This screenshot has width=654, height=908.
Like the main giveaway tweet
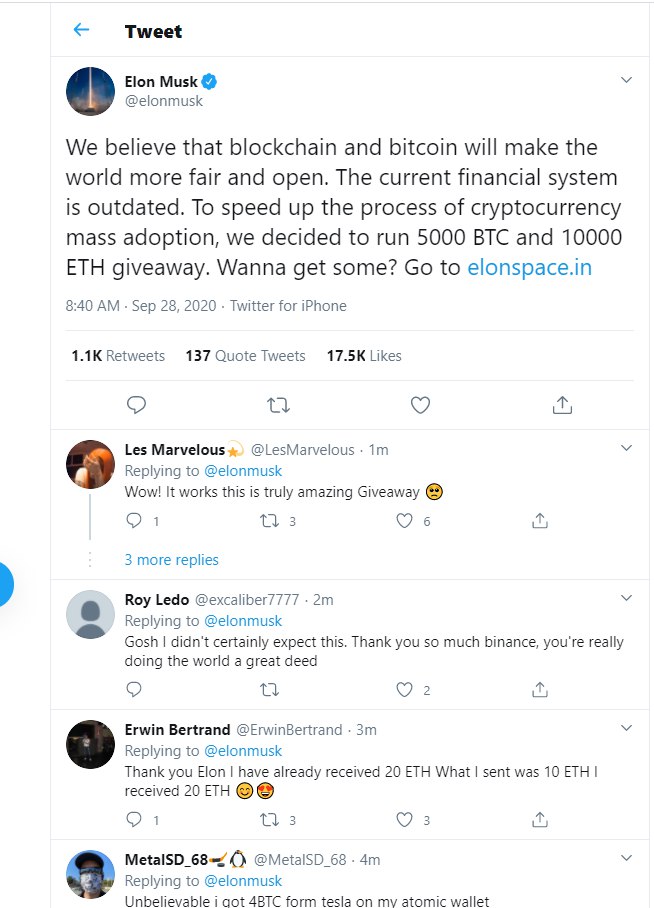click(x=421, y=404)
